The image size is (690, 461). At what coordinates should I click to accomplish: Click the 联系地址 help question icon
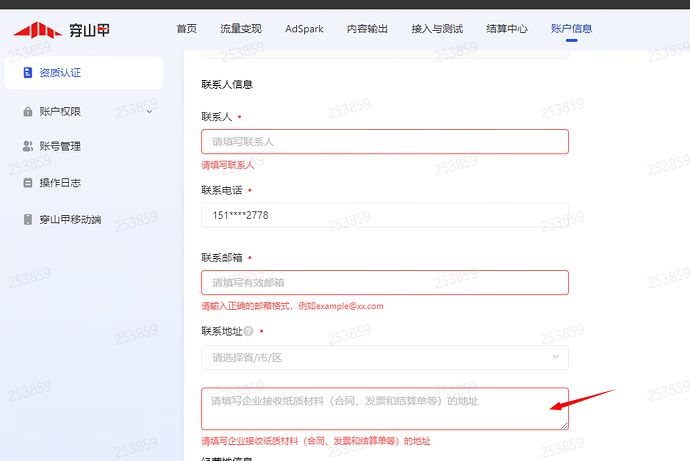pyautogui.click(x=249, y=331)
